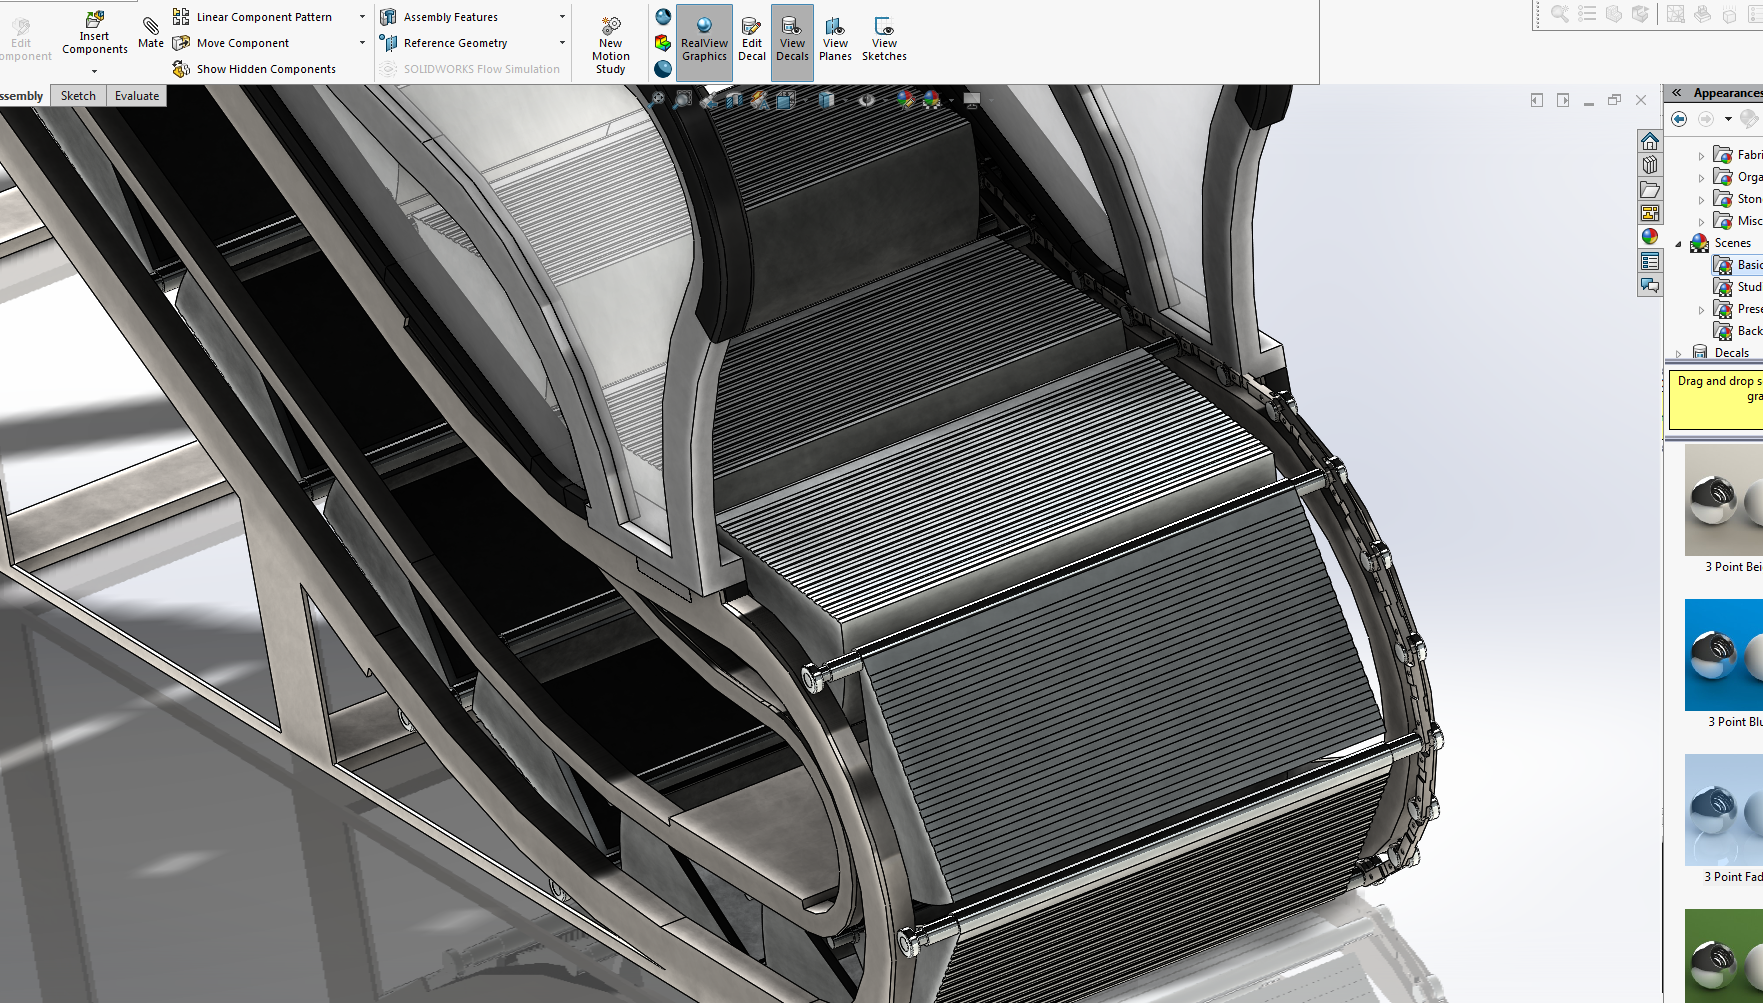This screenshot has width=1763, height=1003.
Task: Click the Hide/Show Items eye icon
Action: coord(866,99)
